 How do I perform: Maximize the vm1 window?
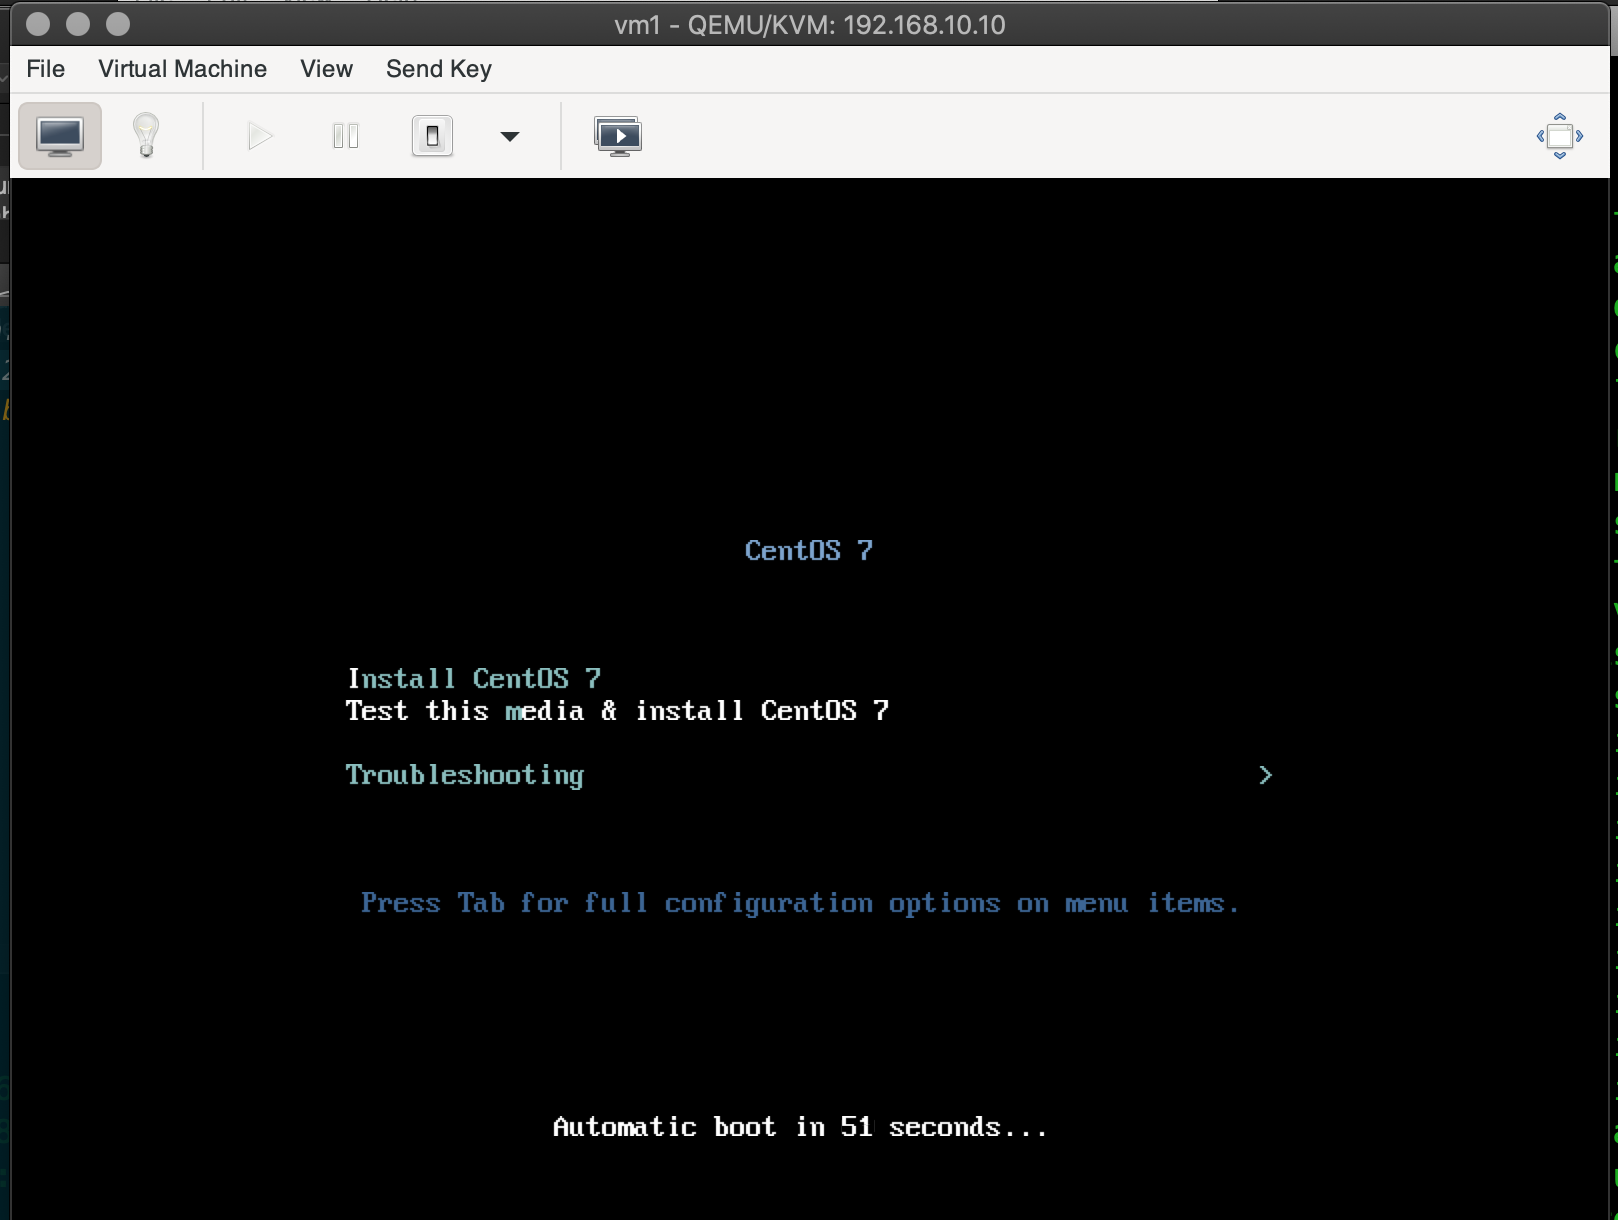click(118, 24)
